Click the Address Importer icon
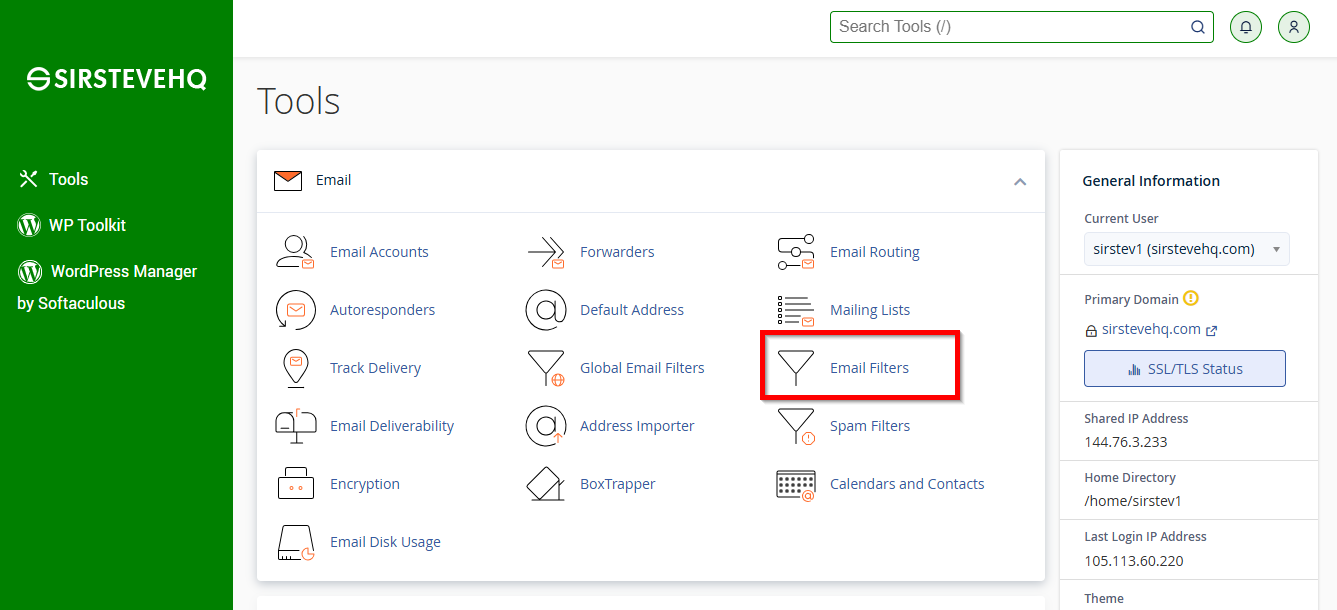This screenshot has height=610, width=1337. coord(546,426)
